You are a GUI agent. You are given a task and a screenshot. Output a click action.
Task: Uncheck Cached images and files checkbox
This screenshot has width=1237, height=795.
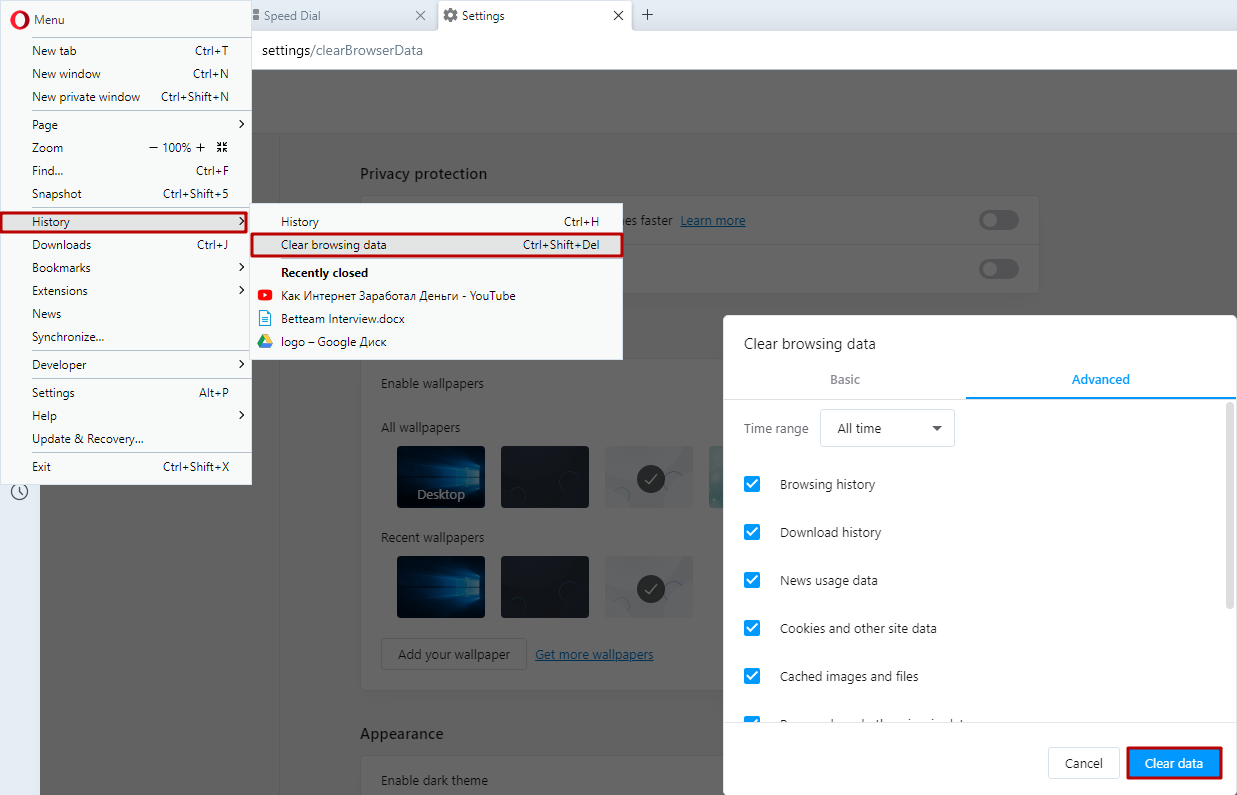point(752,676)
